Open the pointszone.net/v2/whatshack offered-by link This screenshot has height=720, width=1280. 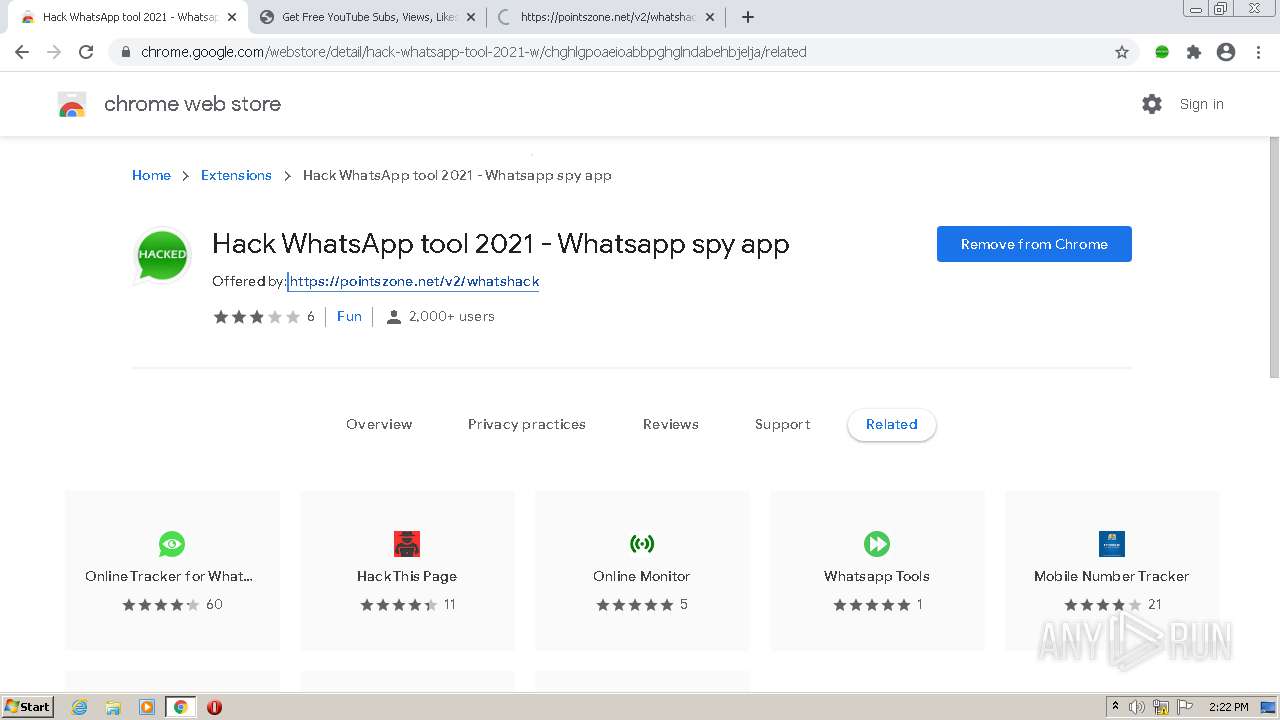(414, 281)
